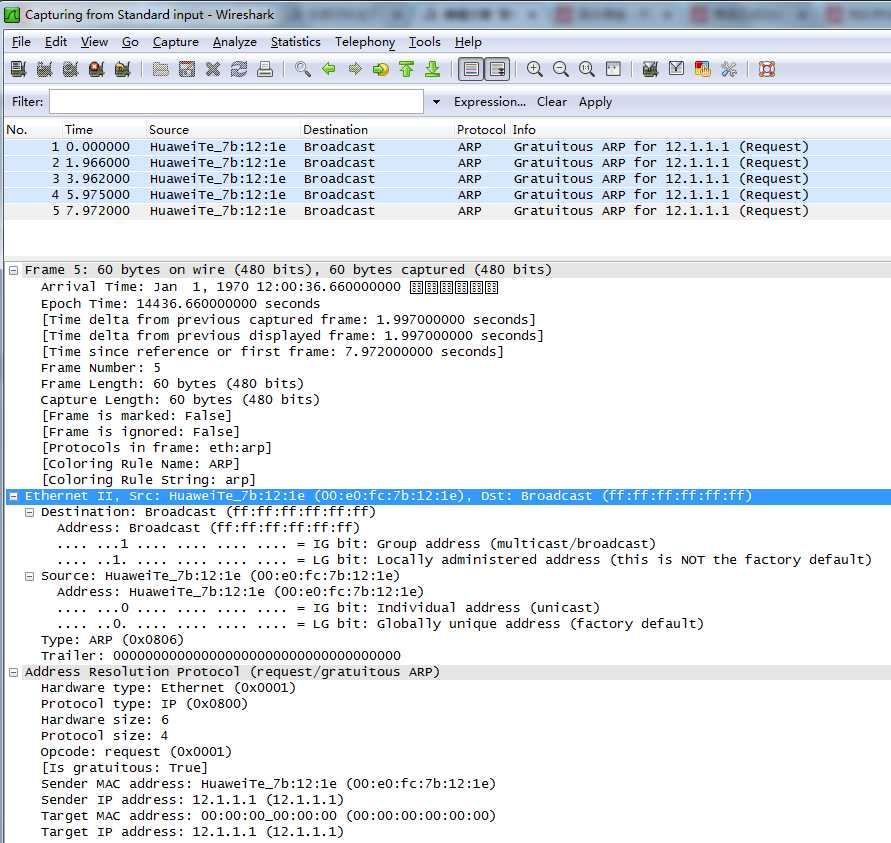Click the Expression... button
Viewport: 891px width, 843px height.
click(490, 102)
